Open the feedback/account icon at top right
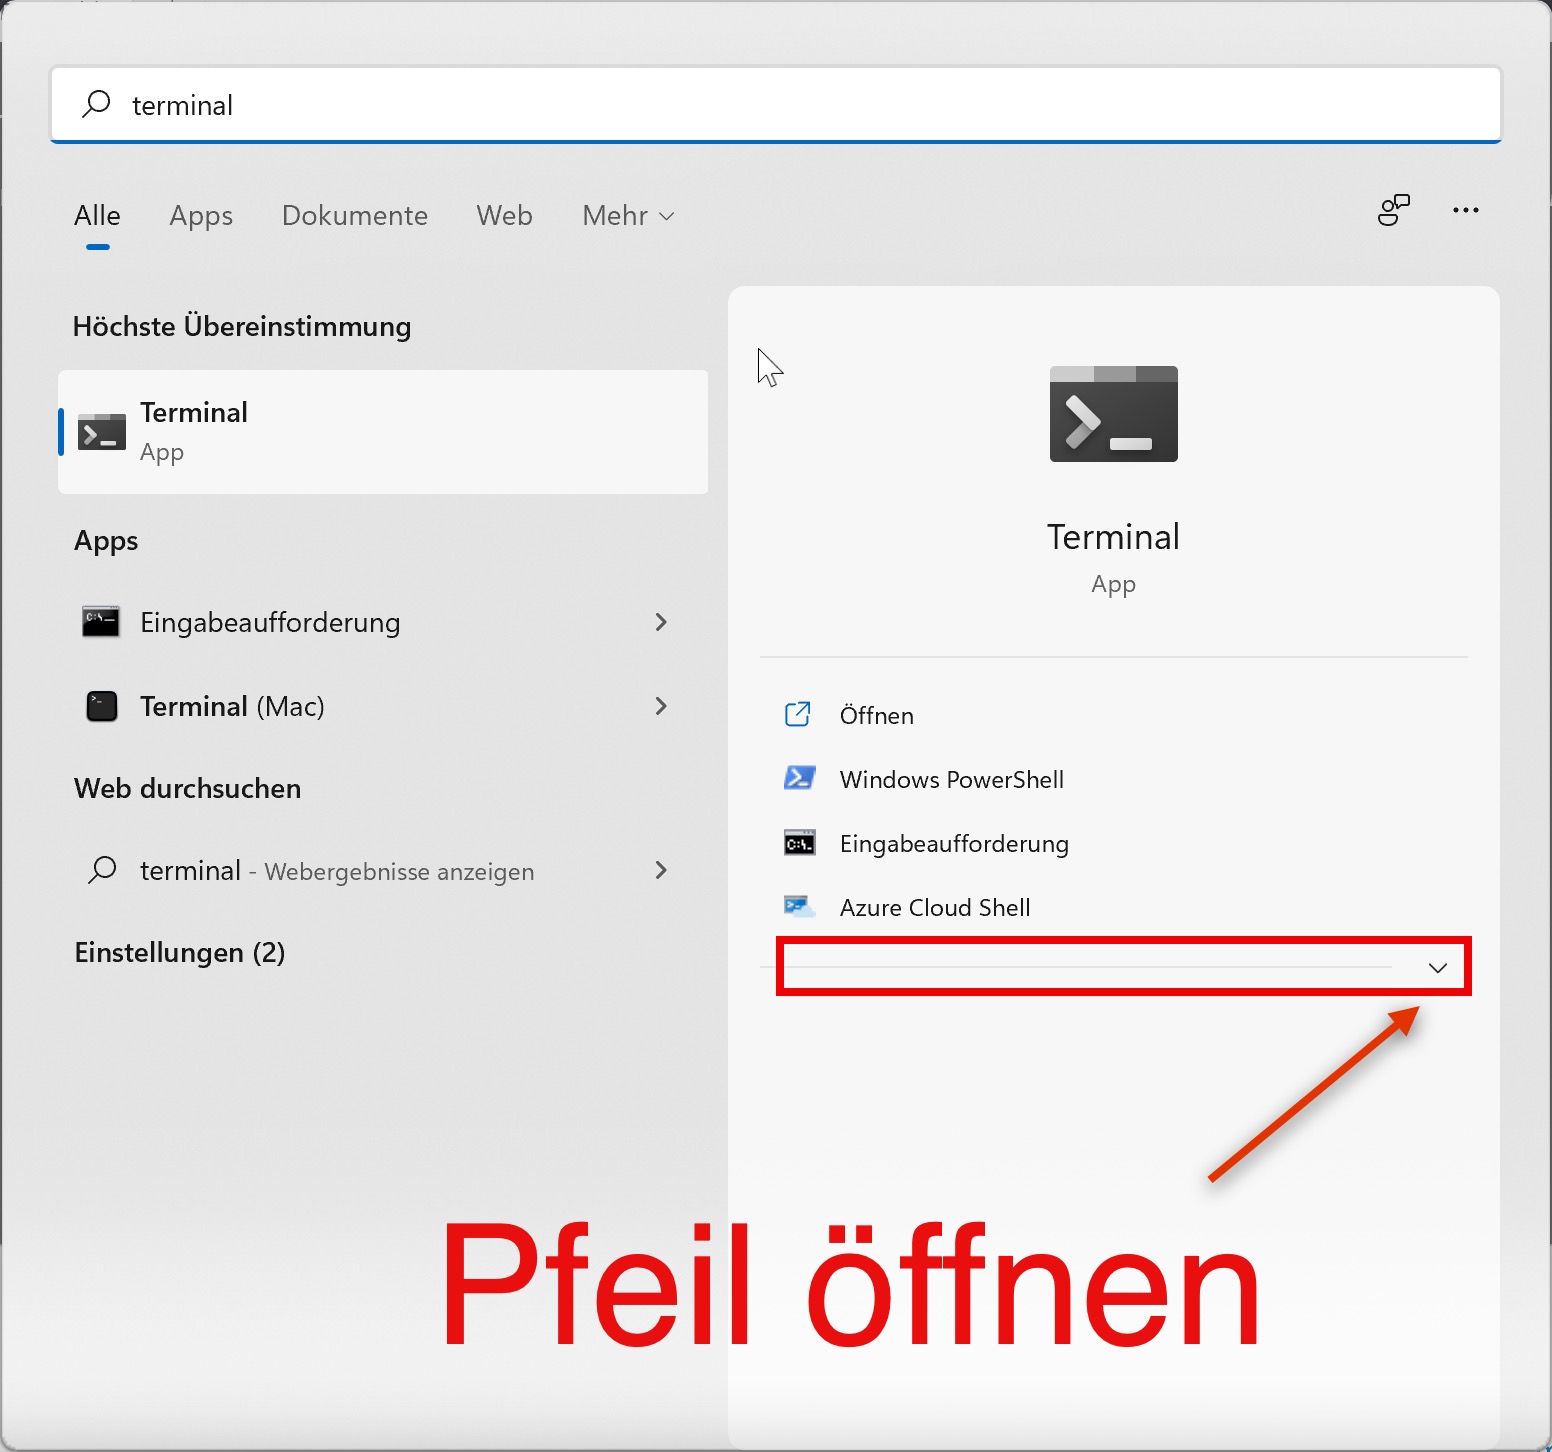This screenshot has height=1452, width=1552. (x=1393, y=210)
